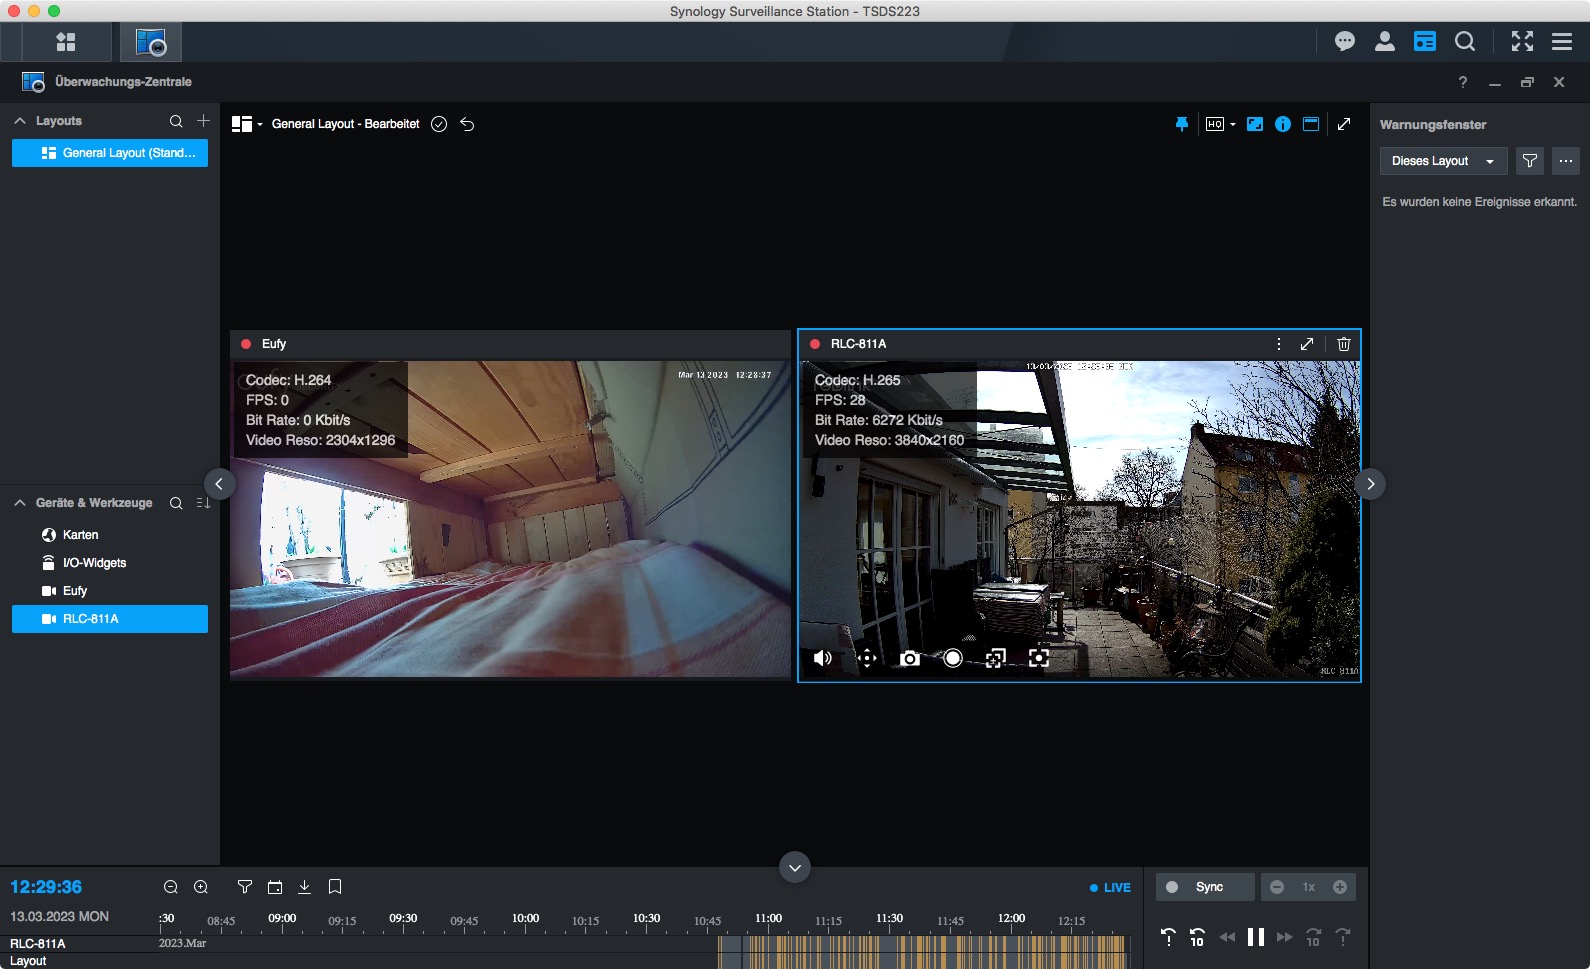Open the PTZ control icon on RLC-811A

(x=867, y=658)
